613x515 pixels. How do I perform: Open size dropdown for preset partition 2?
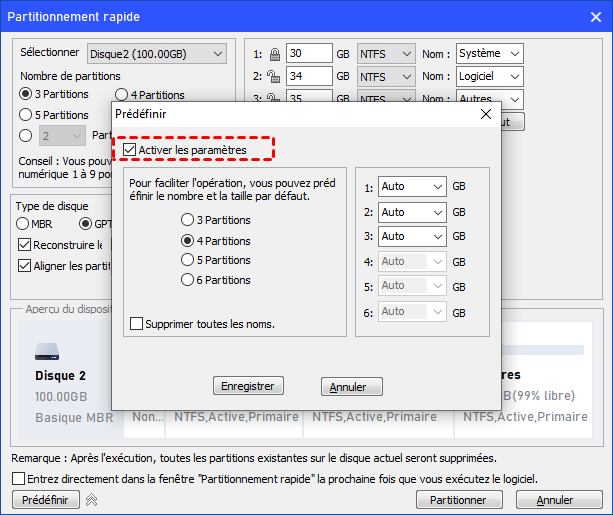click(x=412, y=212)
